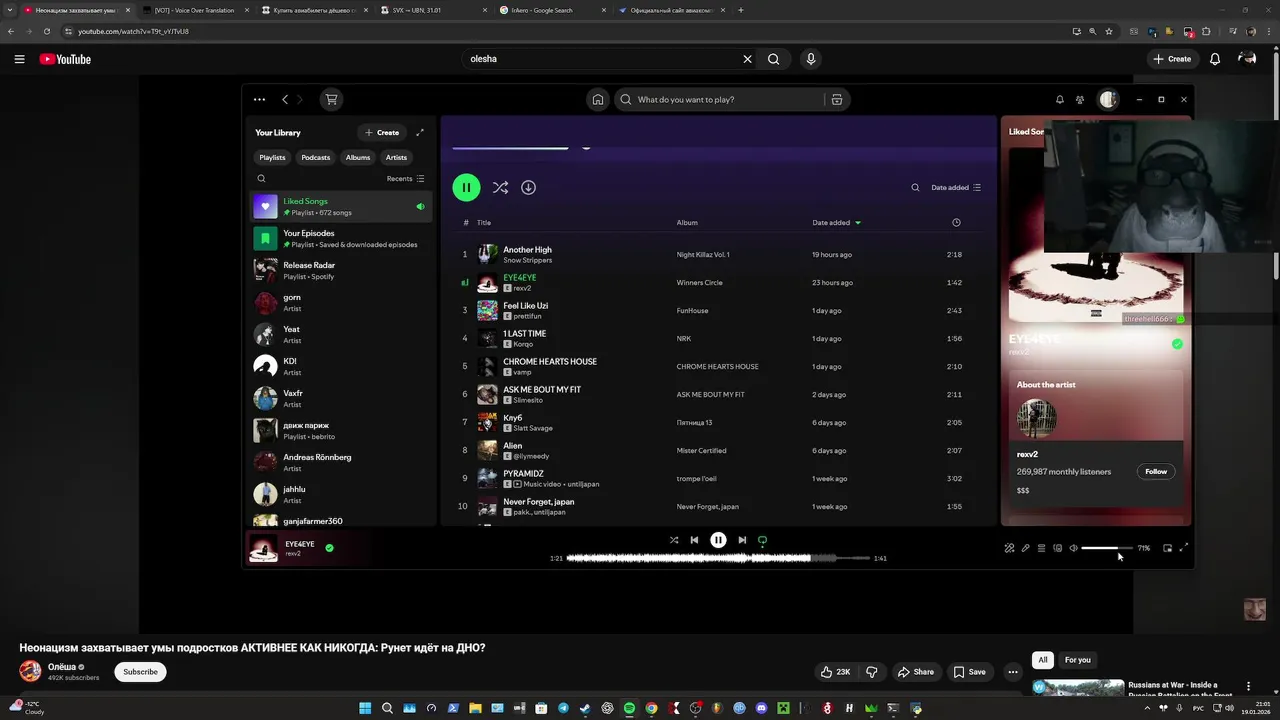Mute Spotify volume speaker icon
This screenshot has height=720, width=1280.
coord(1073,548)
